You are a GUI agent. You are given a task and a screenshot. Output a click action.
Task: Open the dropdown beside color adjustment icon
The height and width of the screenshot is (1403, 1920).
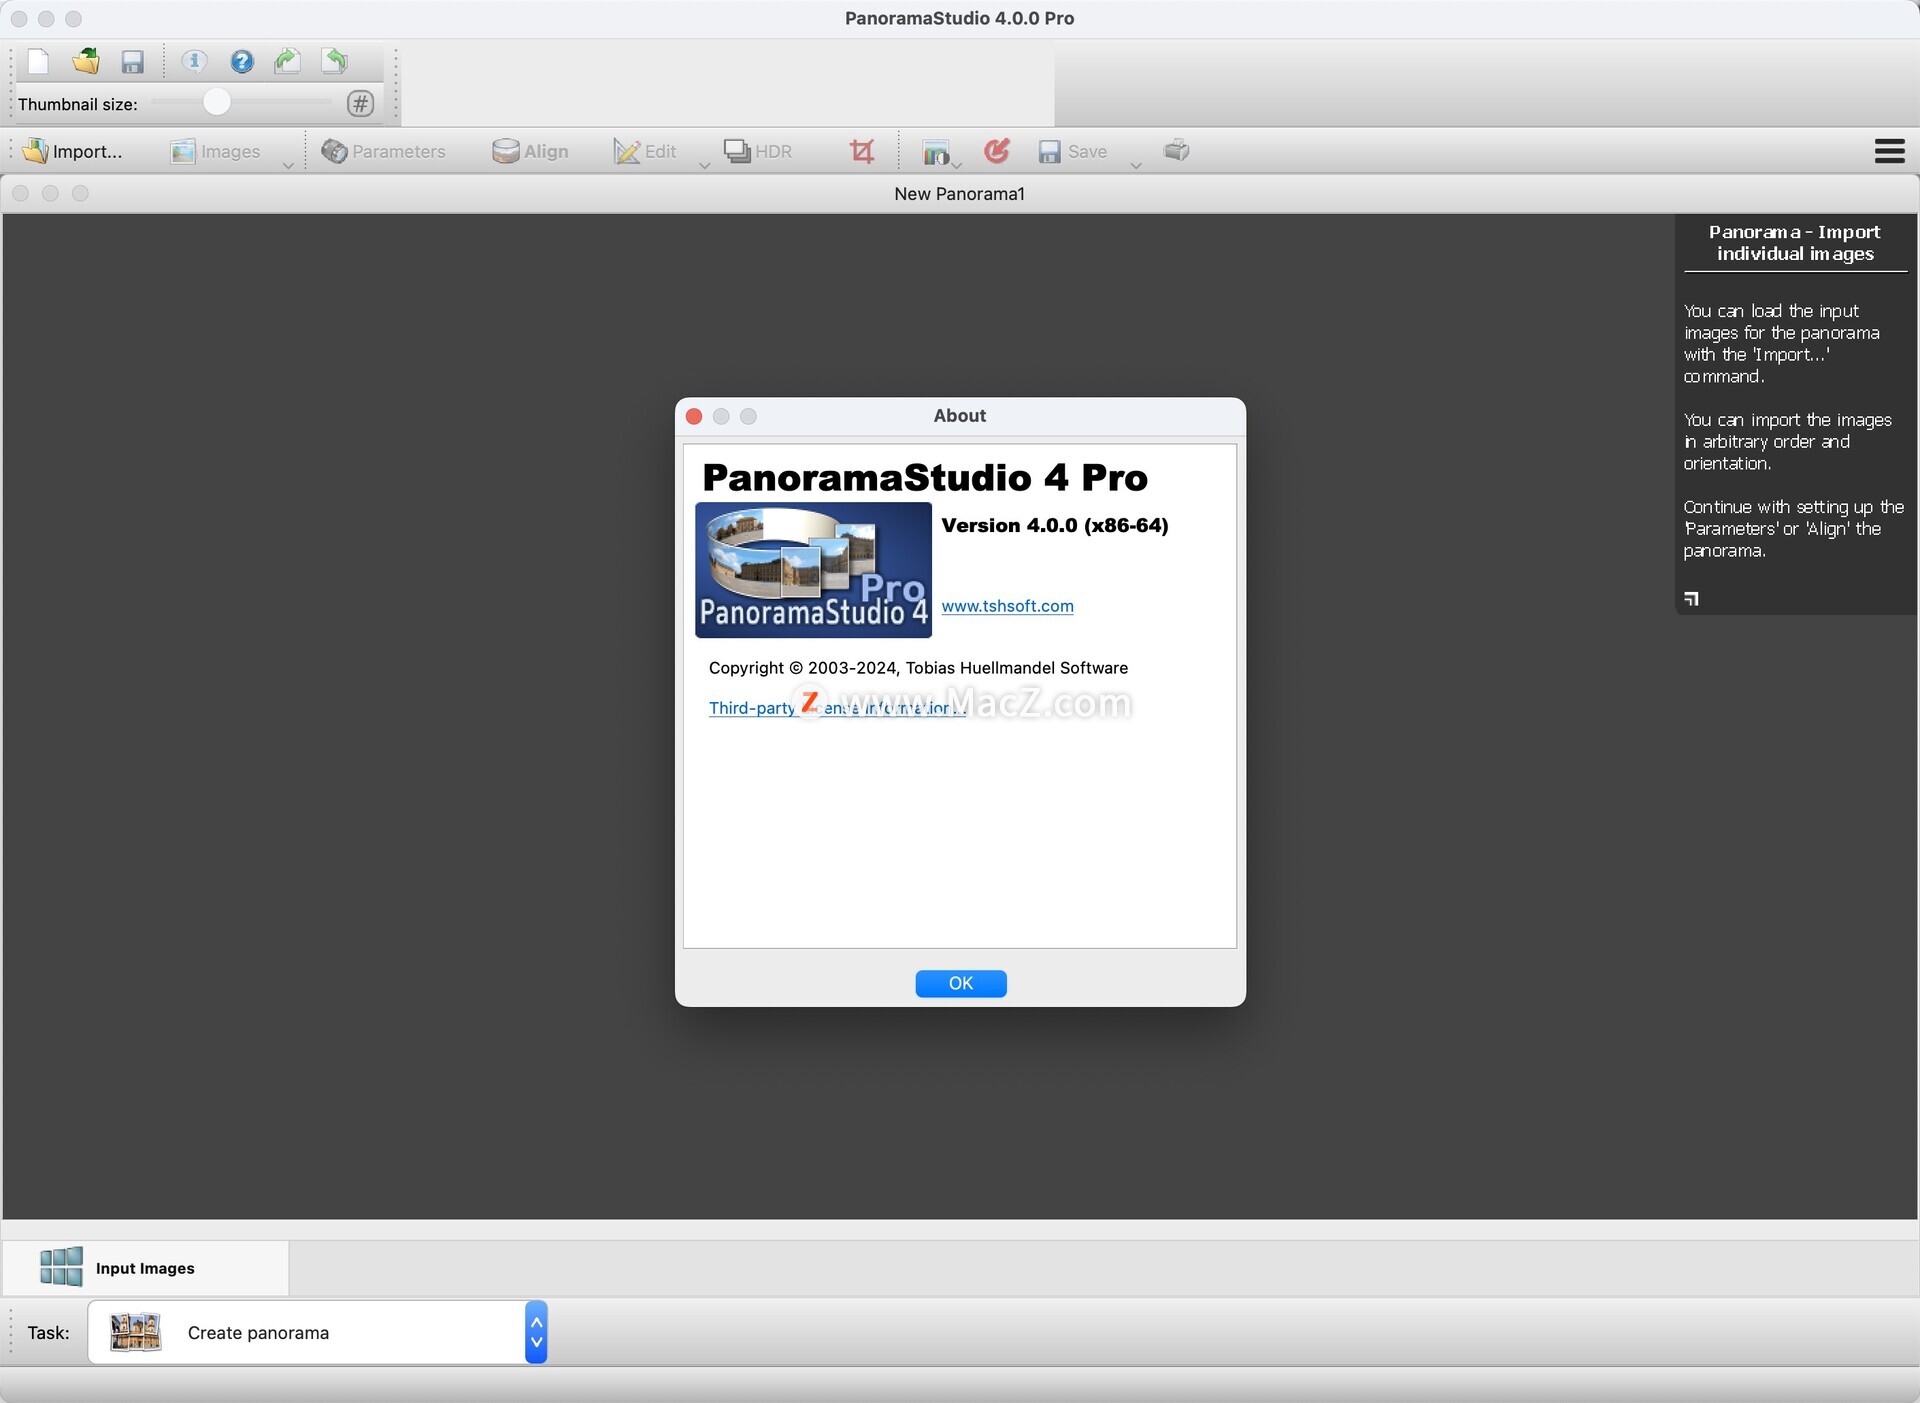coord(957,165)
